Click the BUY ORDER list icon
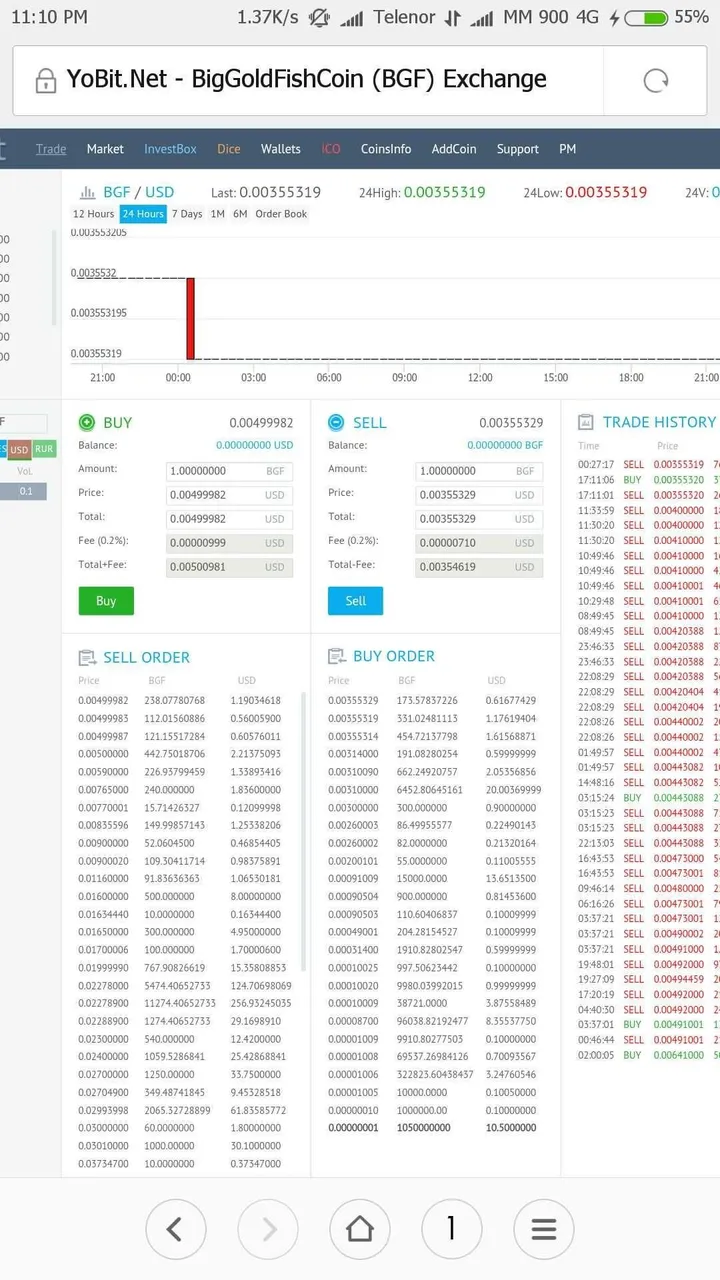Image resolution: width=720 pixels, height=1280 pixels. (336, 657)
